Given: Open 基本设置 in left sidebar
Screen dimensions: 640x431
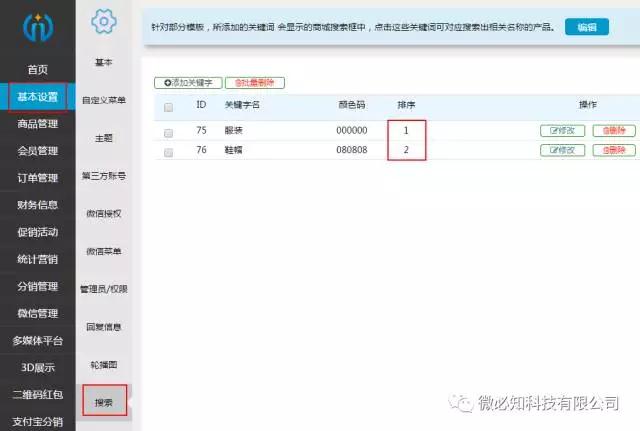Looking at the screenshot, I should pos(37,97).
